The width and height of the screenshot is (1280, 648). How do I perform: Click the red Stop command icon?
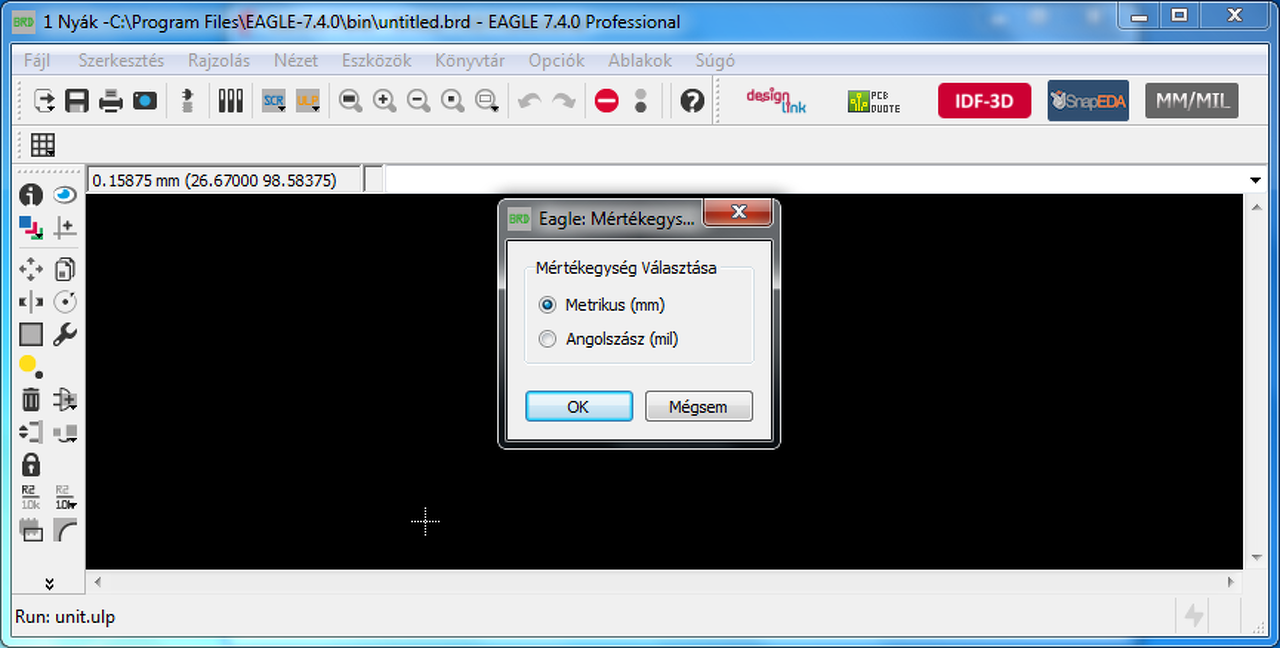[x=606, y=100]
